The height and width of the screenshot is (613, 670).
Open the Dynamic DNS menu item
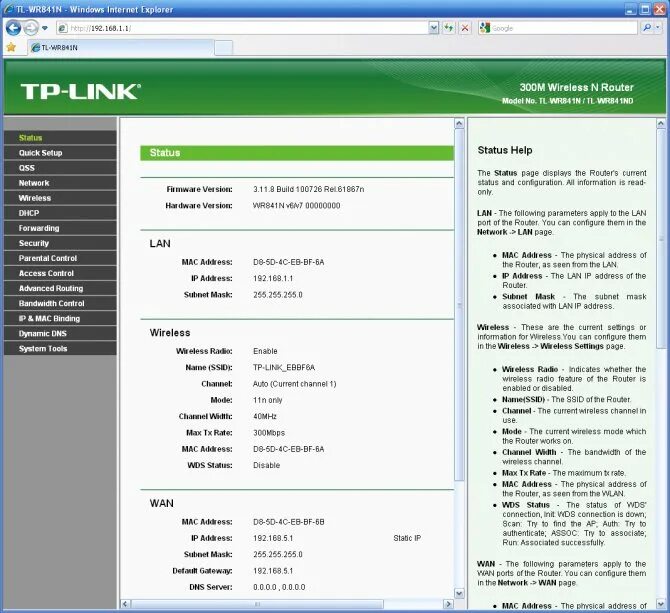pyautogui.click(x=60, y=334)
